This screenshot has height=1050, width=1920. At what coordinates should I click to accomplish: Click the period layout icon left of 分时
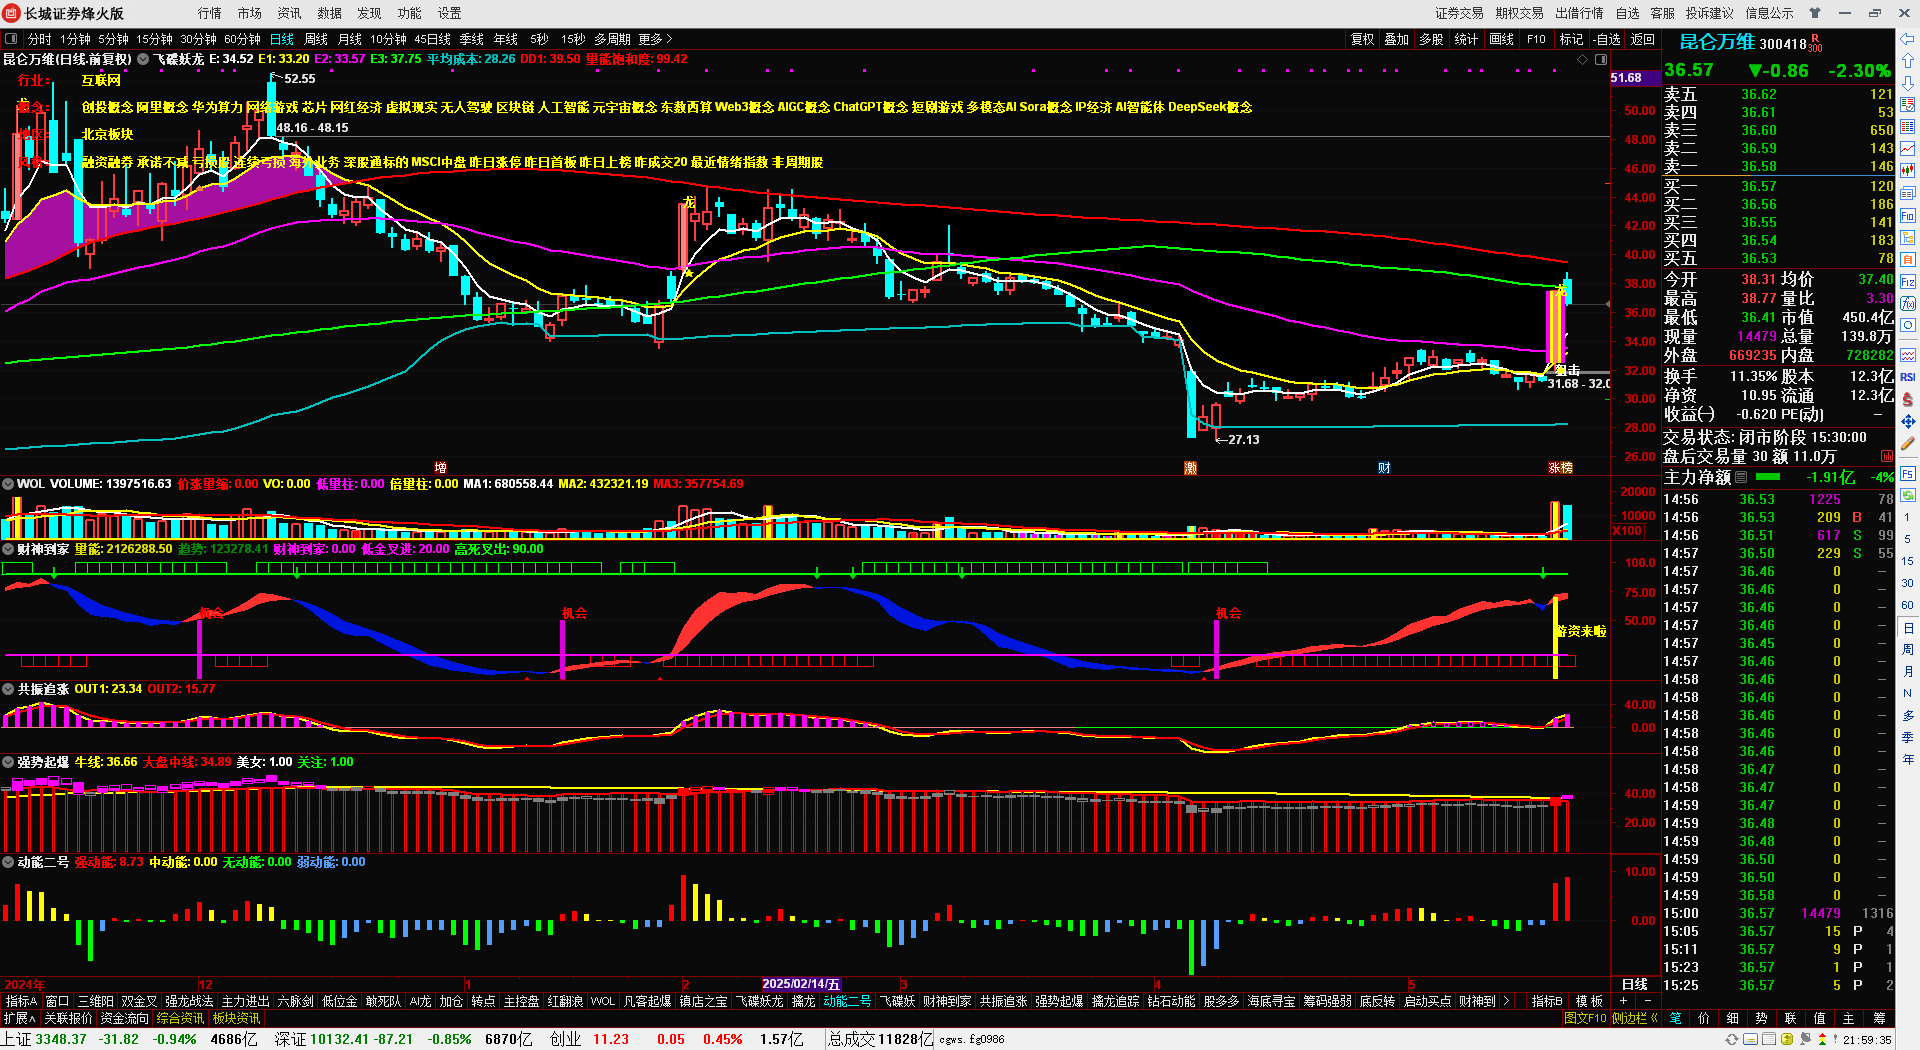click(12, 39)
